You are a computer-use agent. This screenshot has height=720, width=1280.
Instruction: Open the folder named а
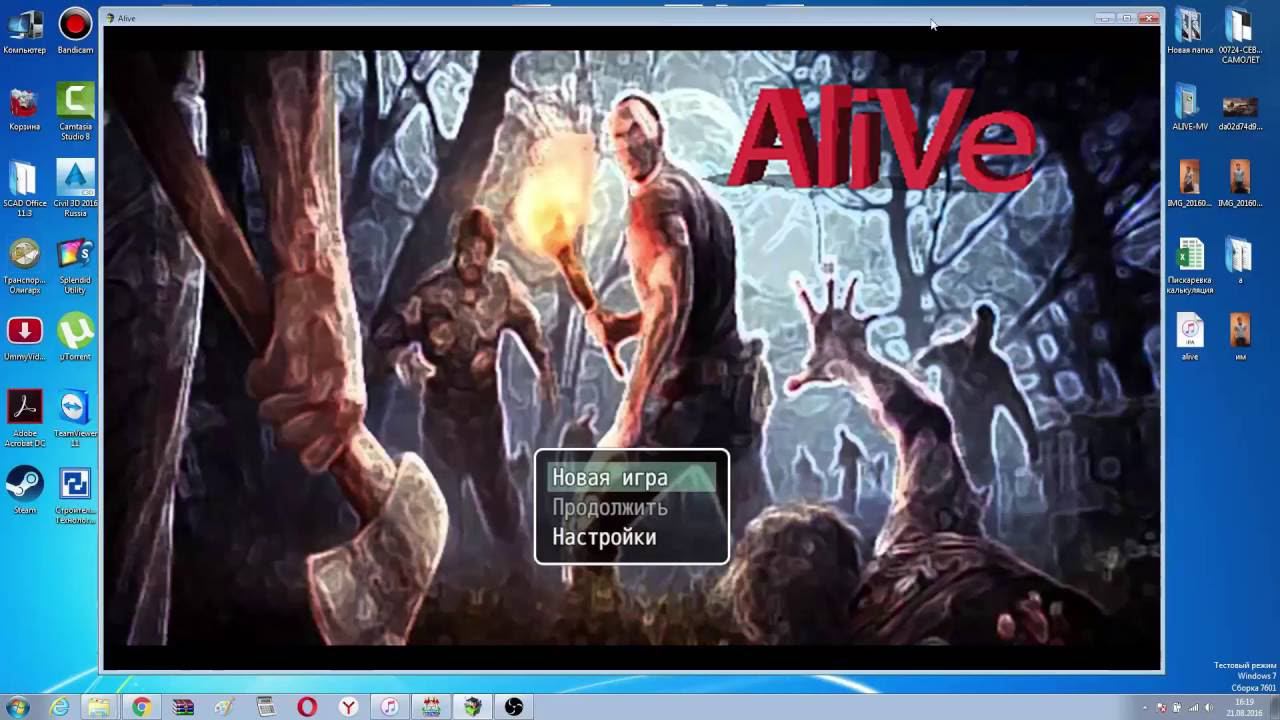pos(1240,262)
